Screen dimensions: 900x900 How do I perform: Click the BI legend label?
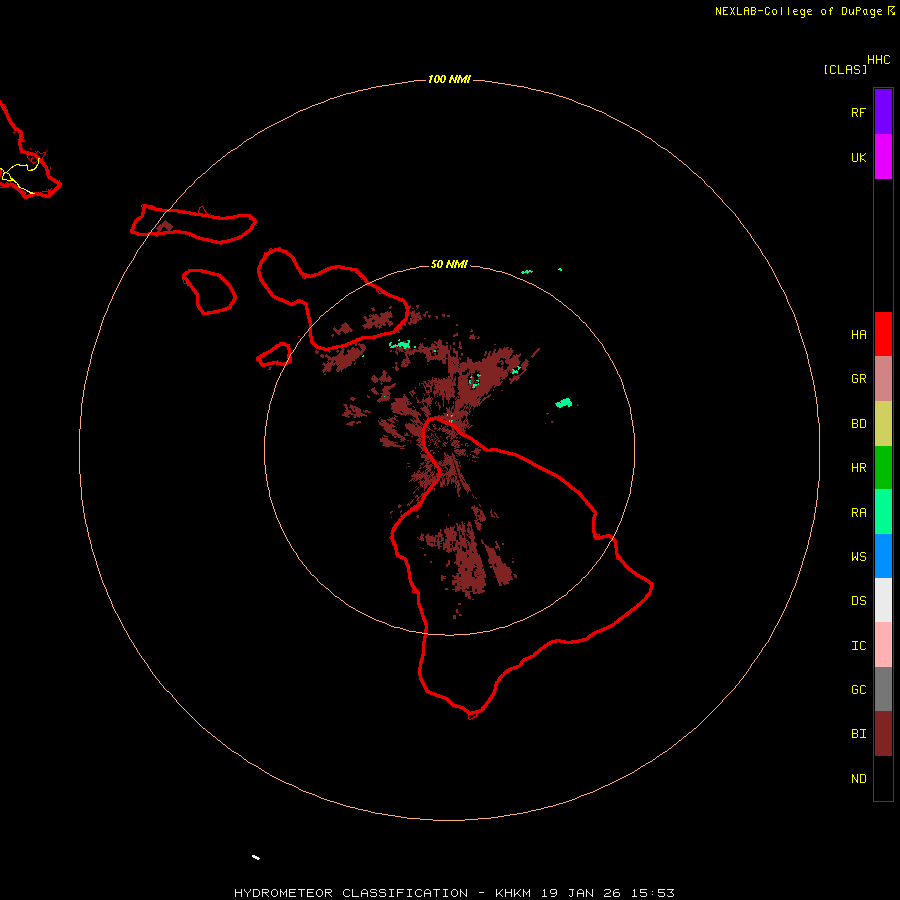tap(858, 734)
